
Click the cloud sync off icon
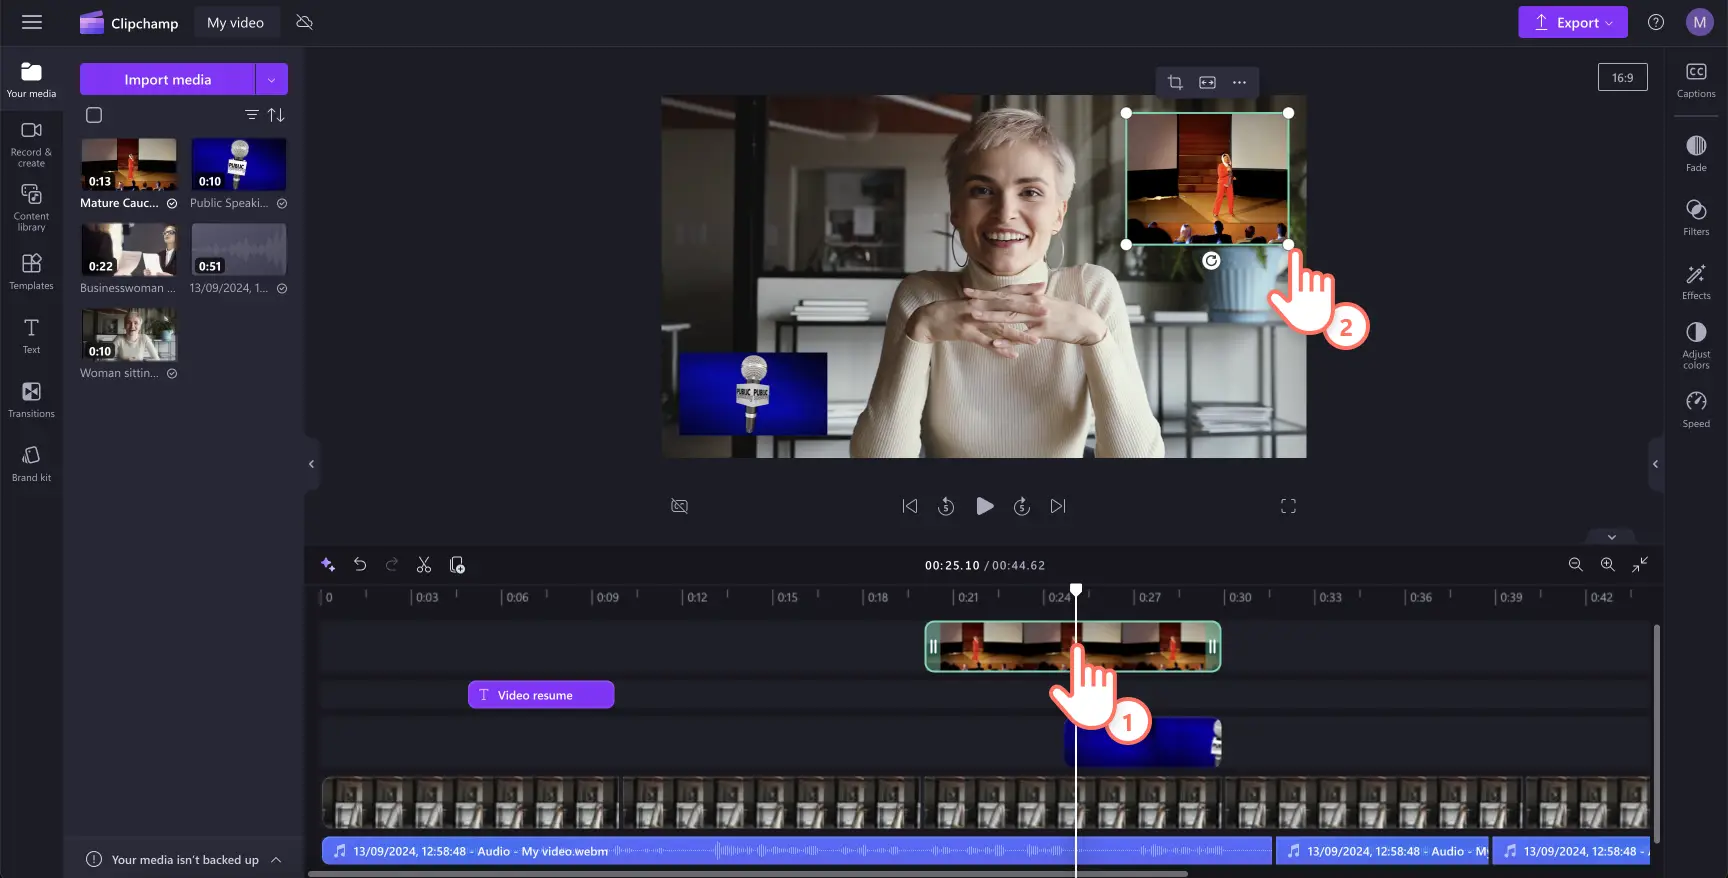tap(305, 22)
